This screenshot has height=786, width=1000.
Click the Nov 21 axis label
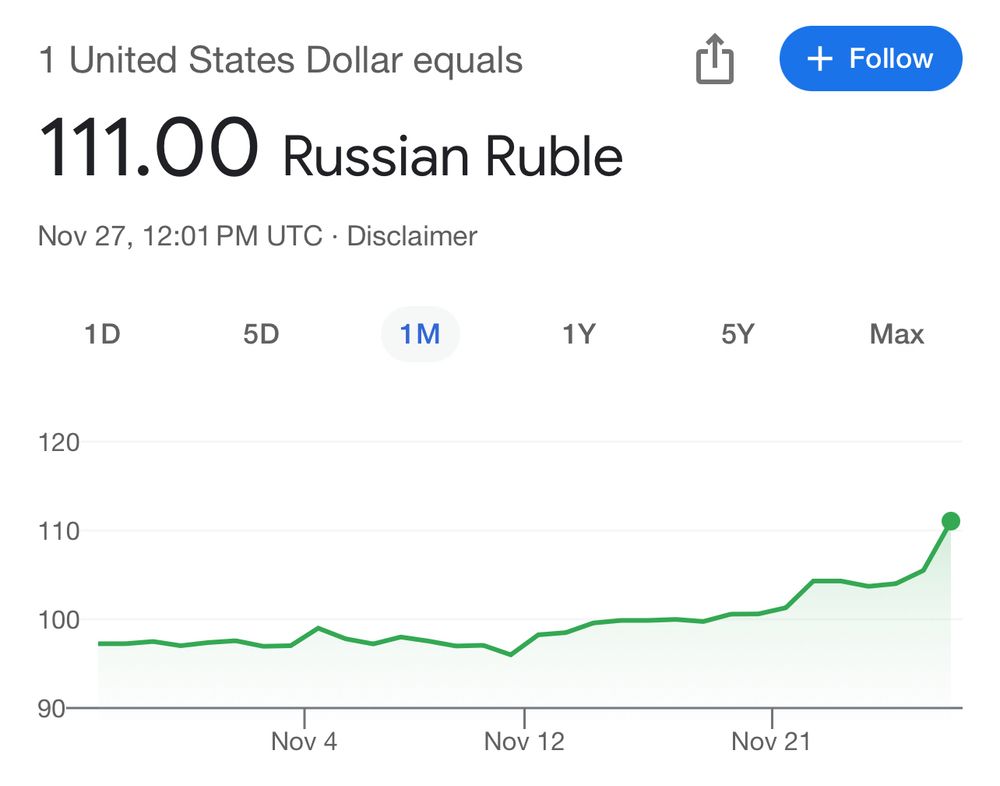771,741
